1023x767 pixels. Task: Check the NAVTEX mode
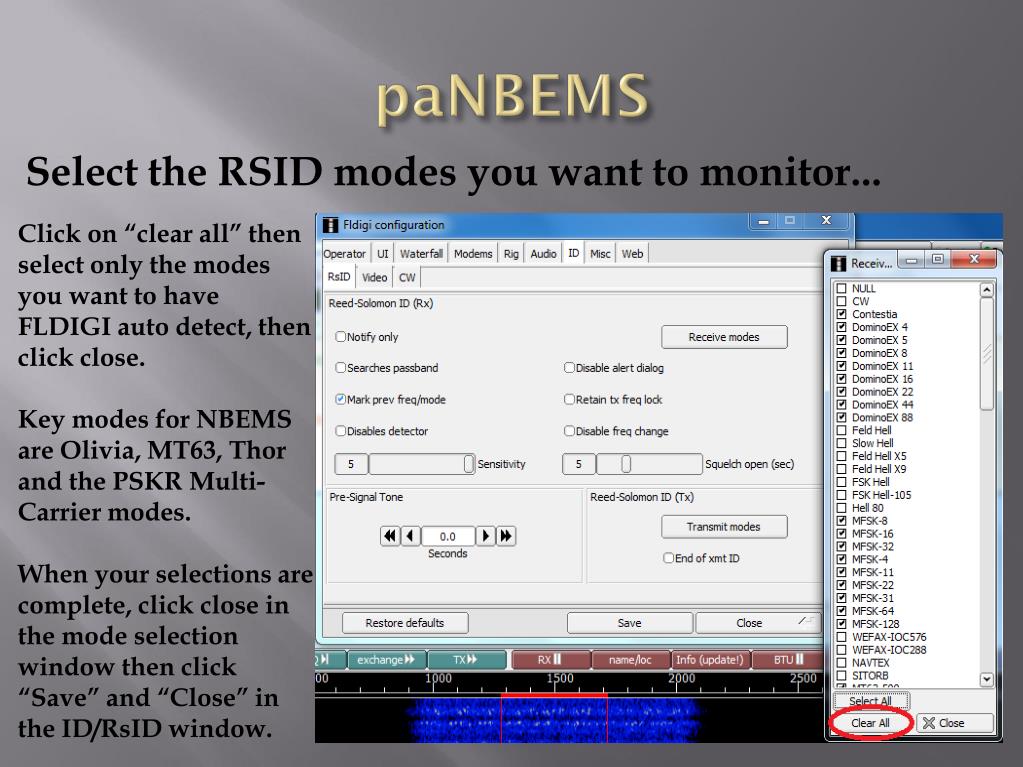[842, 663]
